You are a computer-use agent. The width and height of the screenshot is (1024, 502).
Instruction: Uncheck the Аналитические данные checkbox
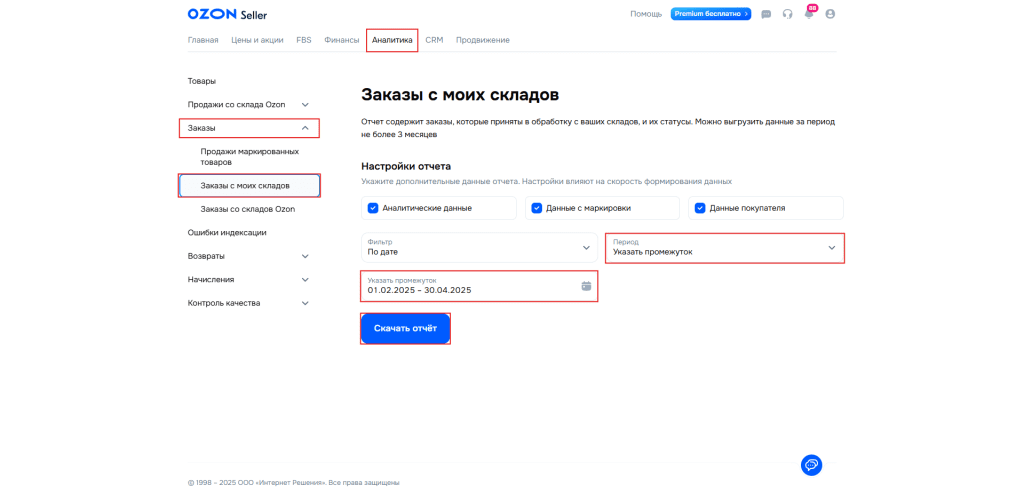click(x=373, y=208)
